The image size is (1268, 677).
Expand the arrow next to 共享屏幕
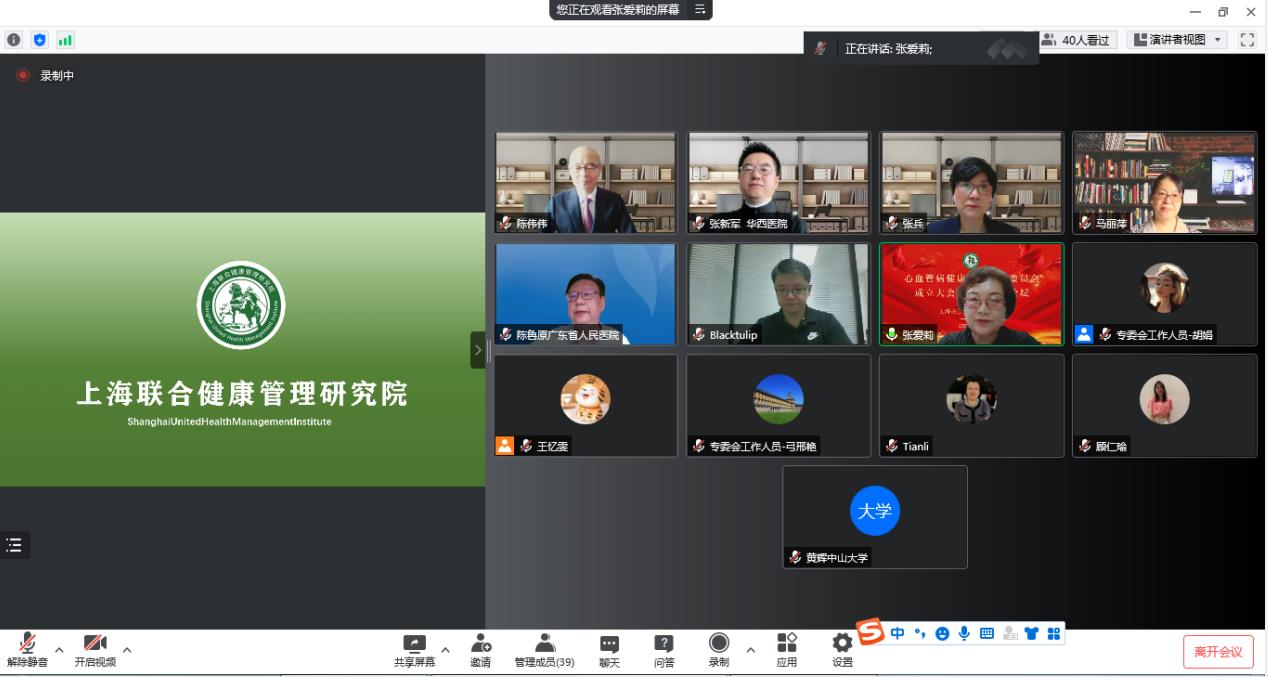point(445,651)
